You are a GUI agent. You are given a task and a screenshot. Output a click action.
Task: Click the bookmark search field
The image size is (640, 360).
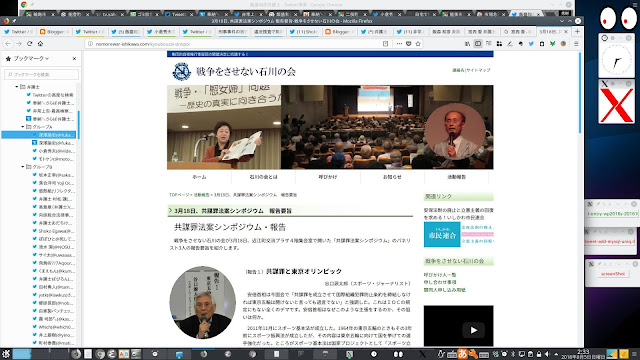coord(41,74)
